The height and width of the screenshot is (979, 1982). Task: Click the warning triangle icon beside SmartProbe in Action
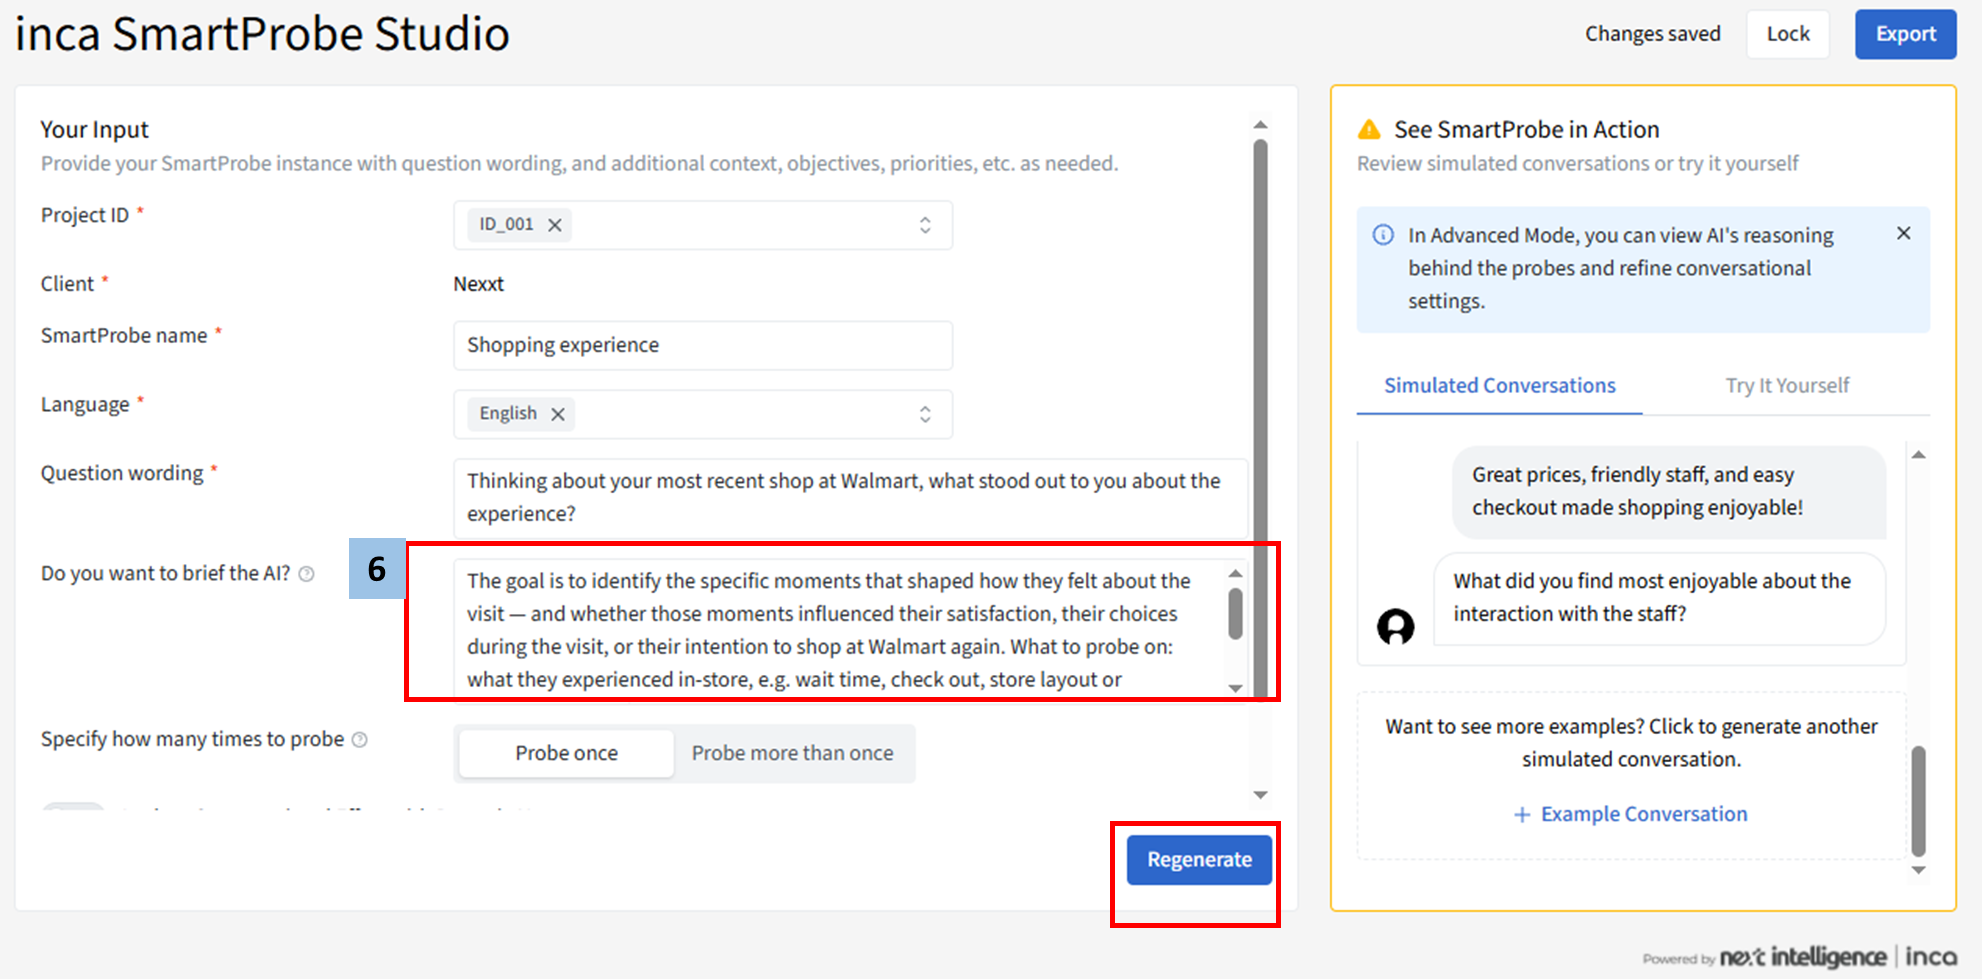(x=1369, y=129)
